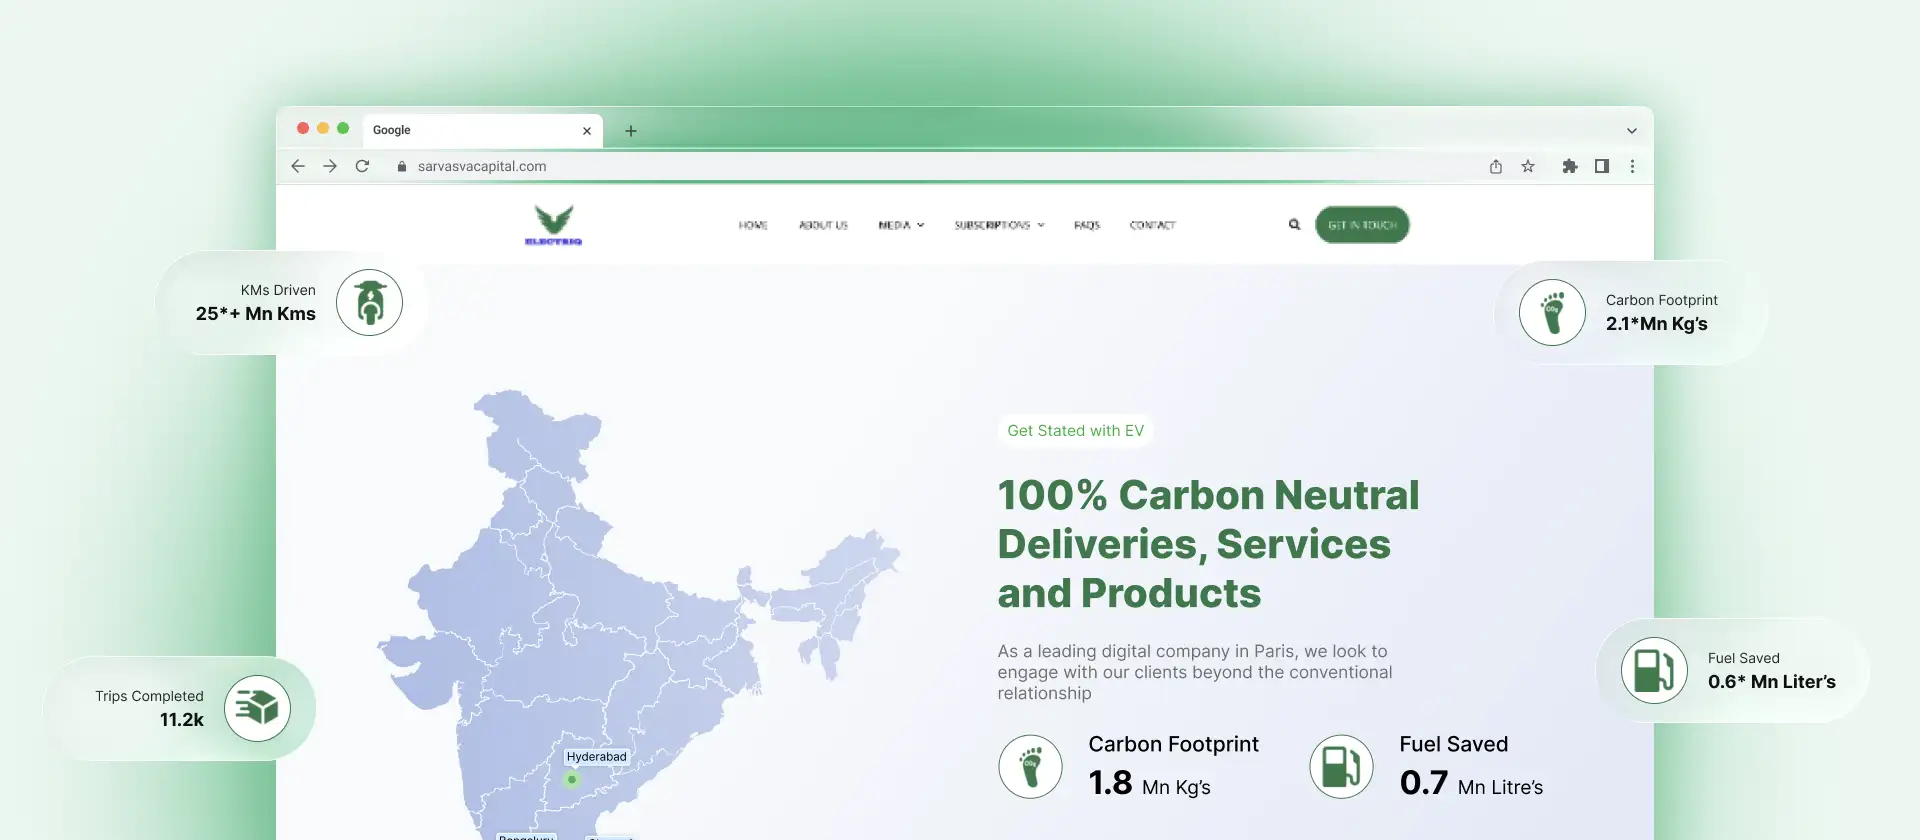
Task: Expand the Subscriptions dropdown menu
Action: tap(999, 225)
